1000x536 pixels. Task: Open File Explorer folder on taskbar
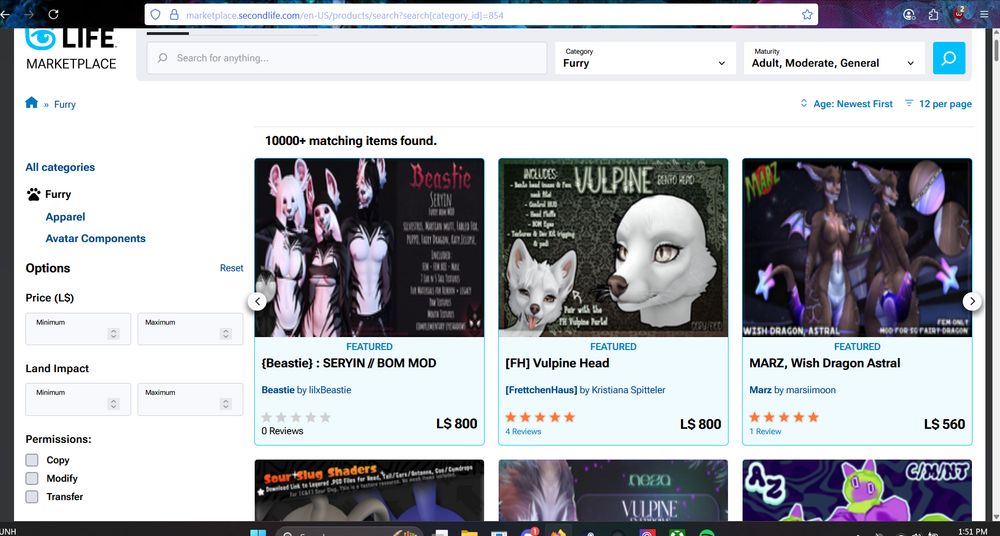(469, 533)
